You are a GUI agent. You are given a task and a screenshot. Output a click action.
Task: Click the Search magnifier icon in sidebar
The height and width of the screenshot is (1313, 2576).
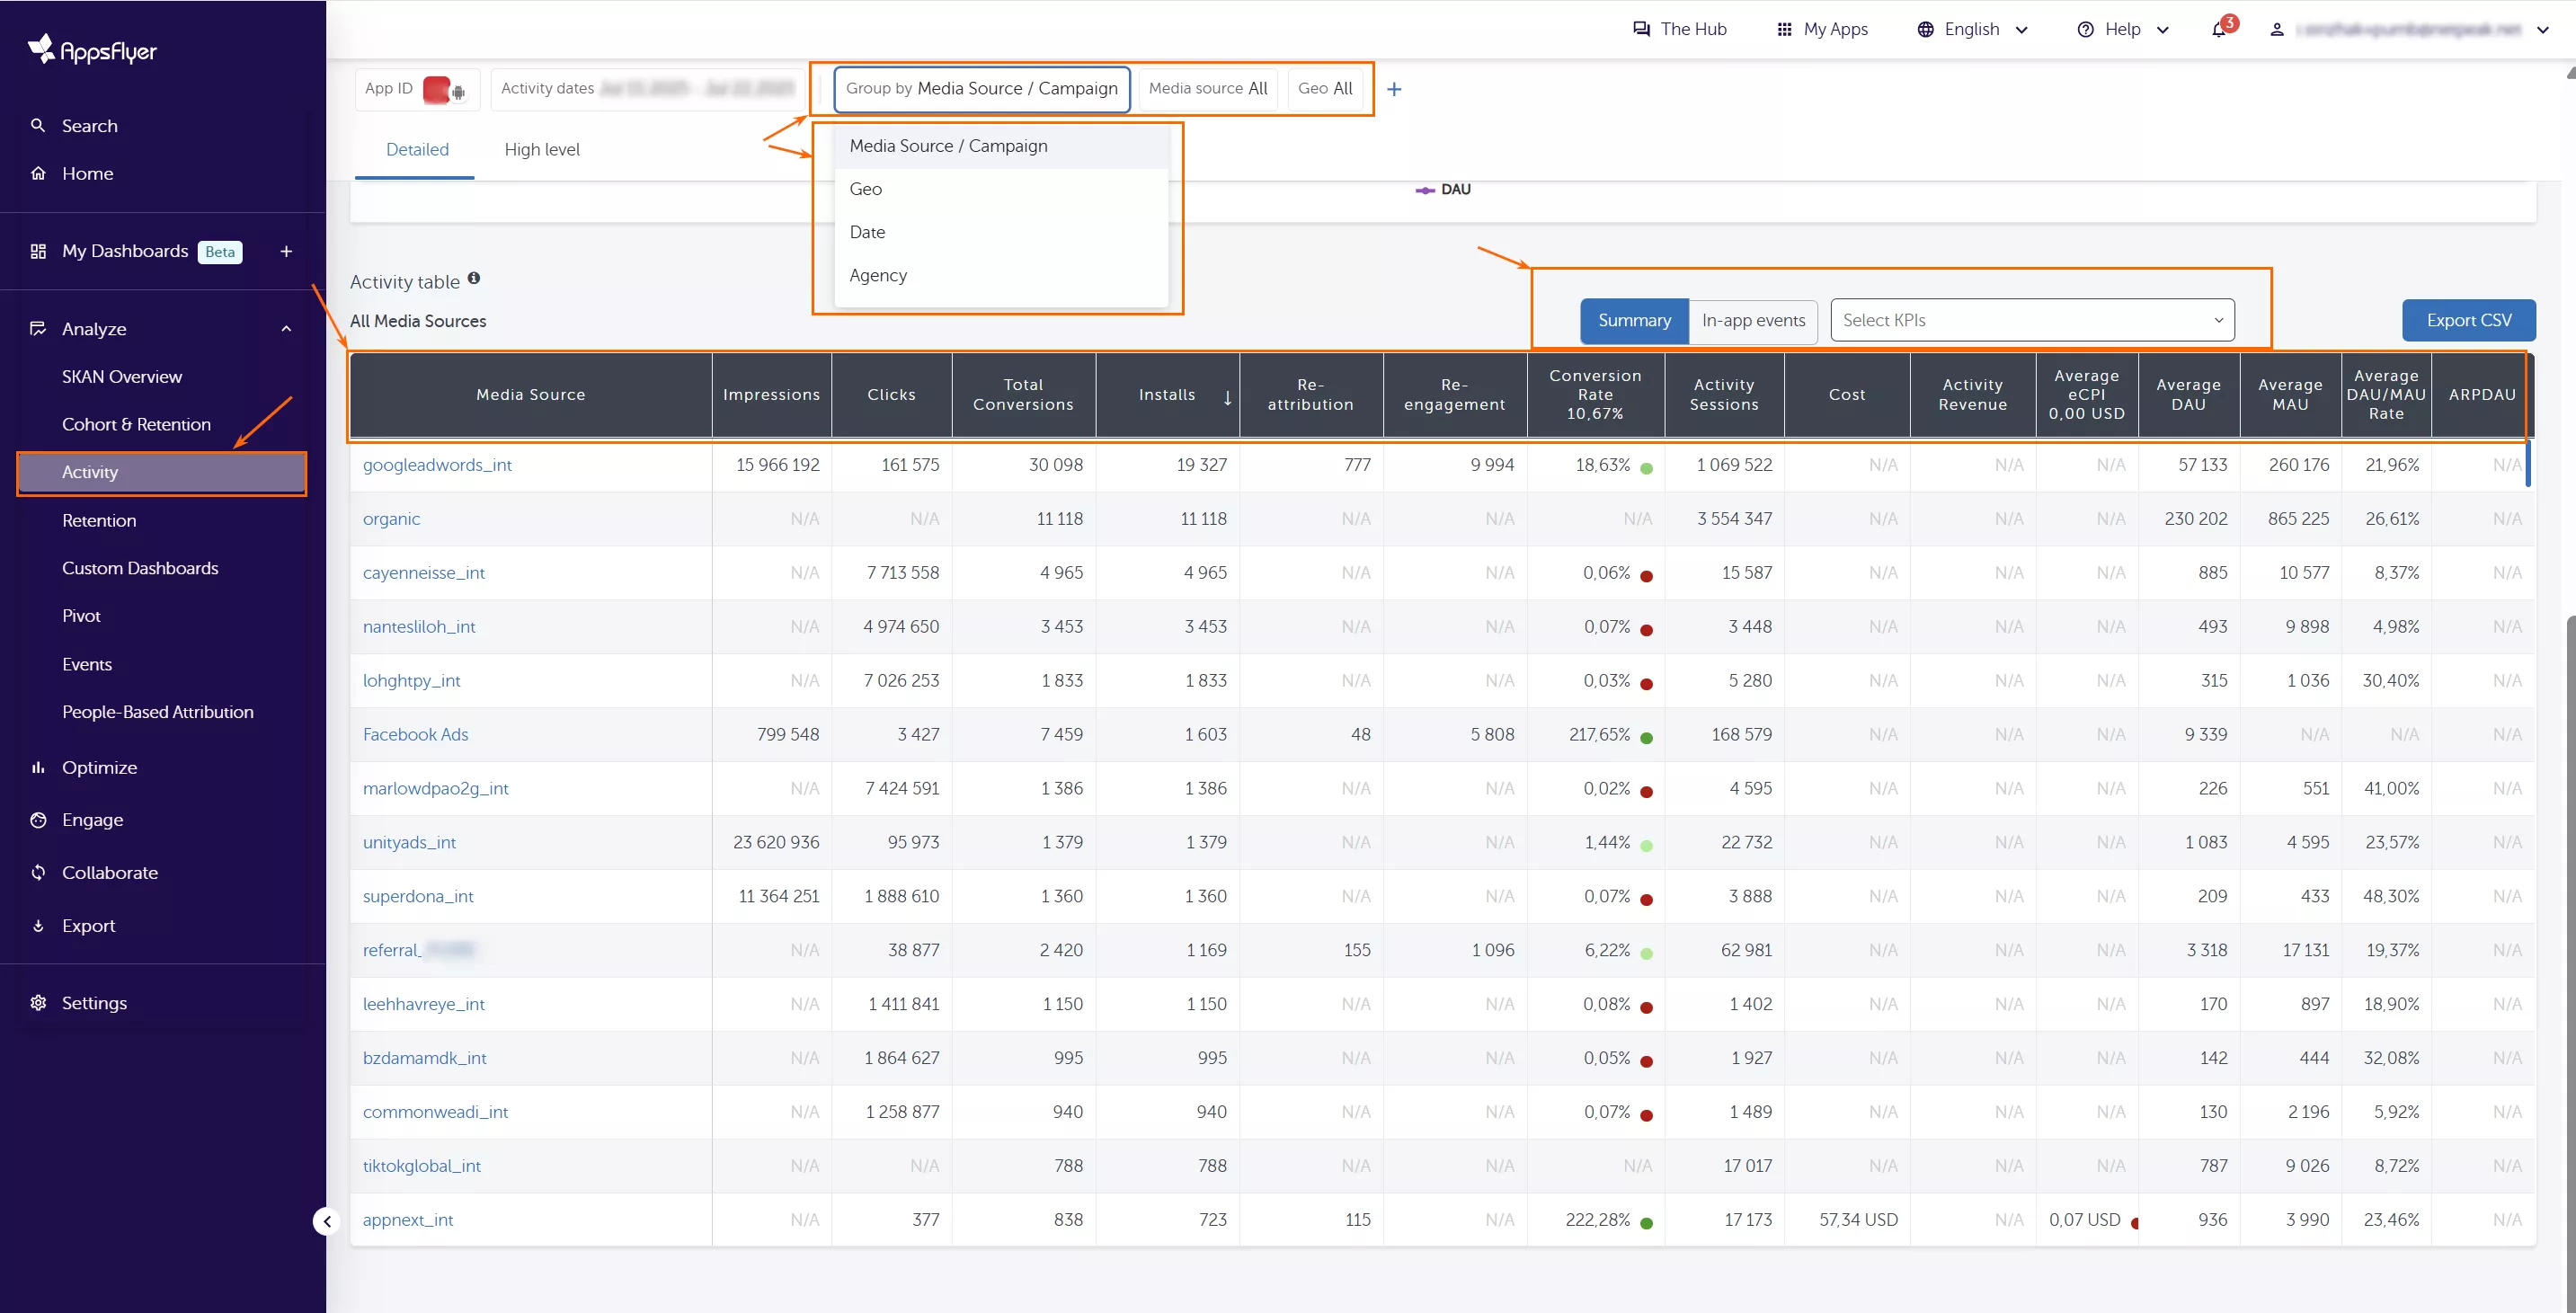tap(38, 125)
